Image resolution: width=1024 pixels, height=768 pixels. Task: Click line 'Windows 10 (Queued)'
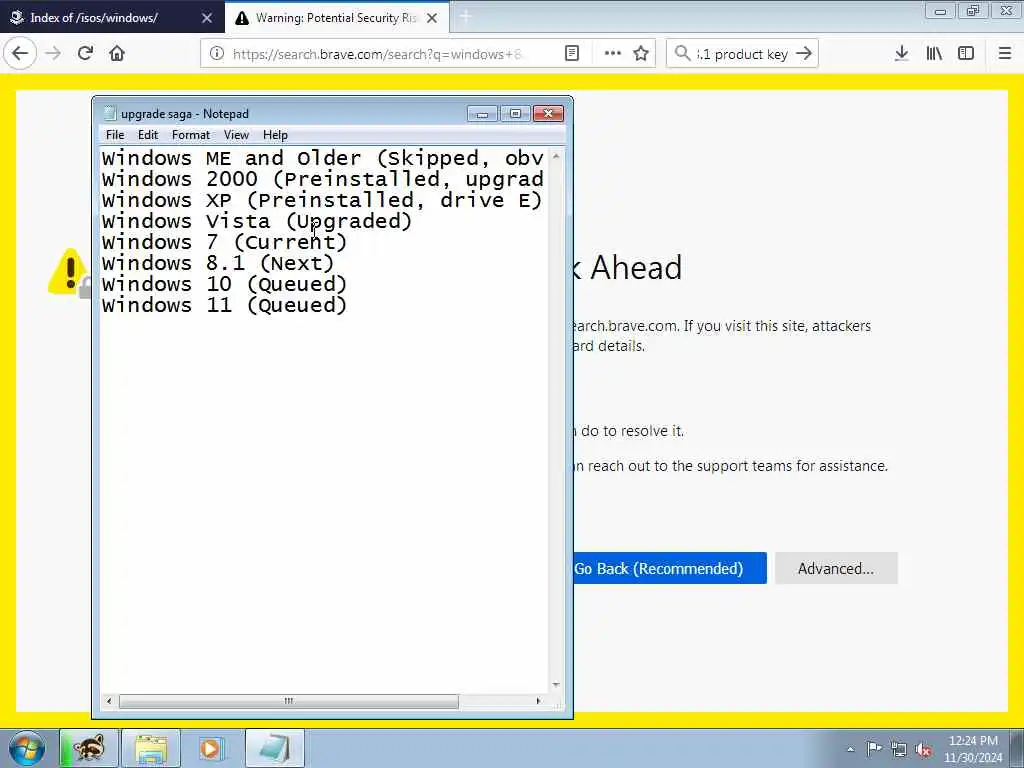point(224,284)
